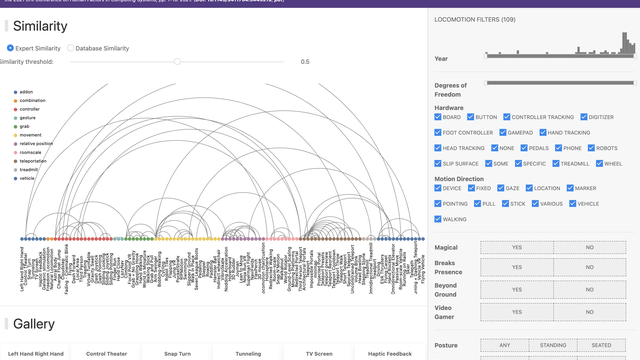Set Beyond Ground filter to YES

pos(517,290)
